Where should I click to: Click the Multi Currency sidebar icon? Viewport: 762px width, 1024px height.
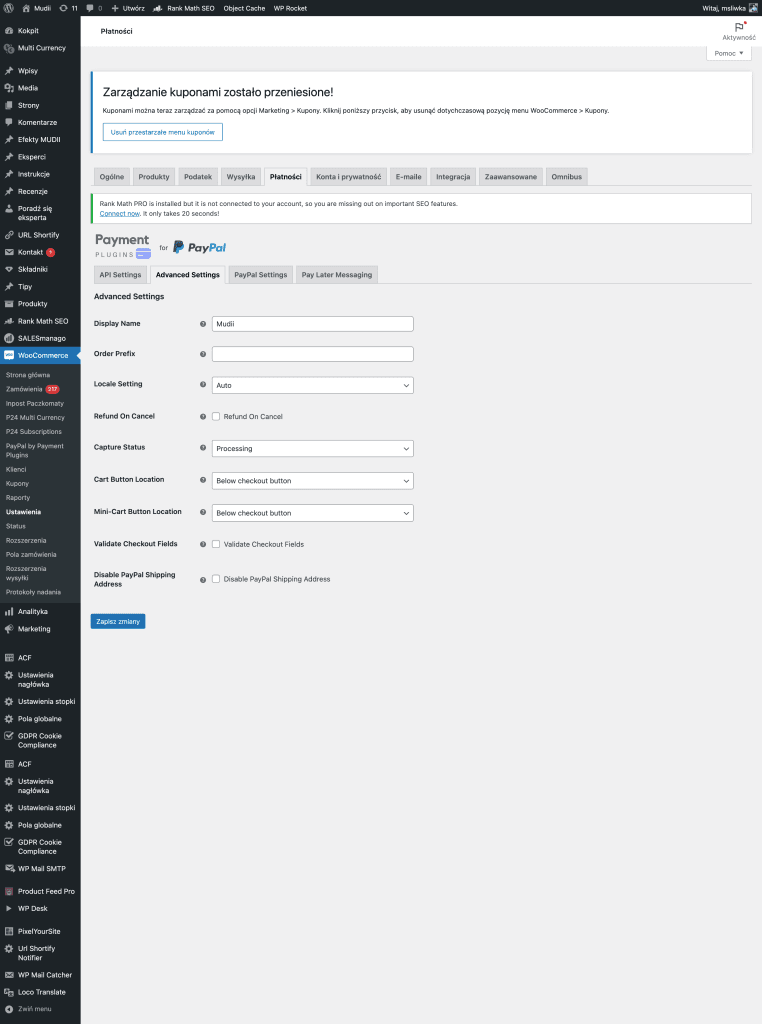click(x=9, y=48)
